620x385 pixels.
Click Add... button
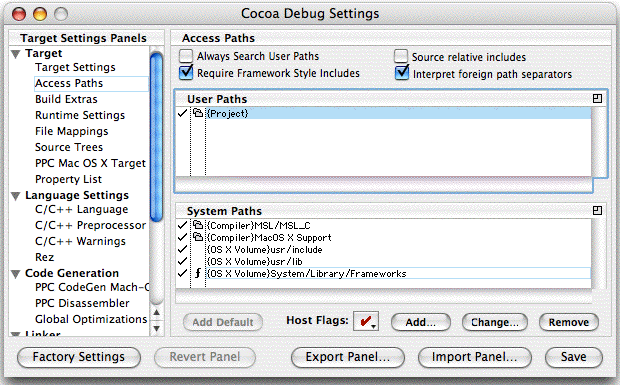click(x=421, y=322)
